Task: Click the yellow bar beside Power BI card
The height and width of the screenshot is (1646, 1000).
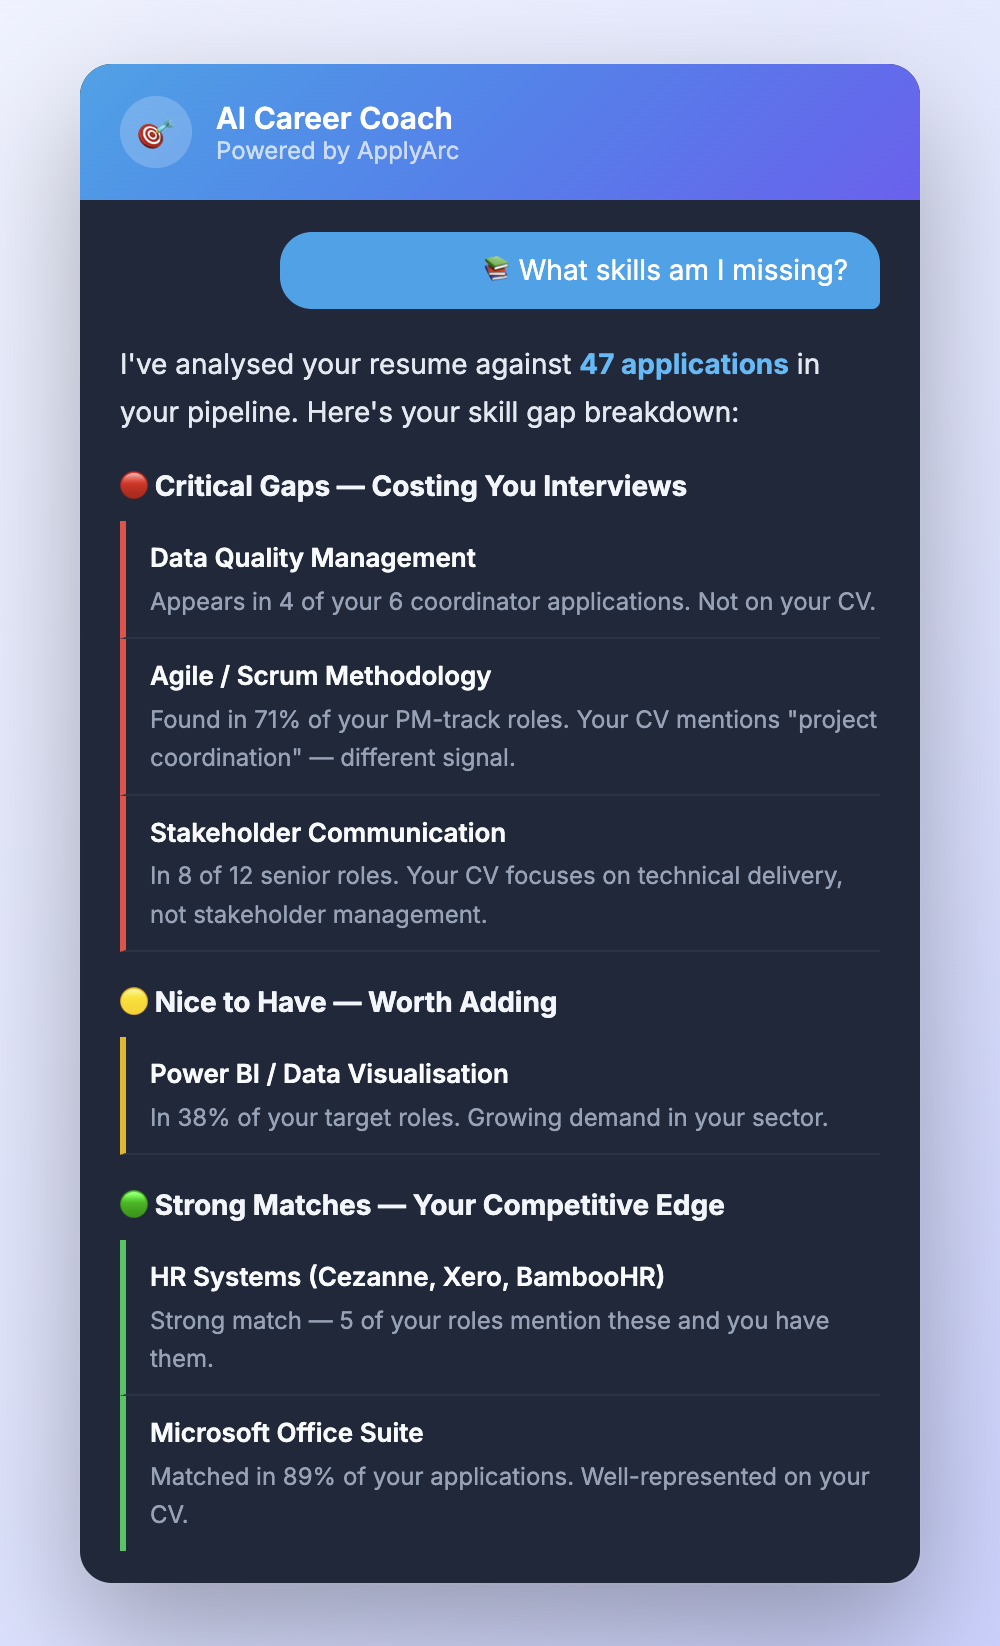Action: (x=122, y=1096)
